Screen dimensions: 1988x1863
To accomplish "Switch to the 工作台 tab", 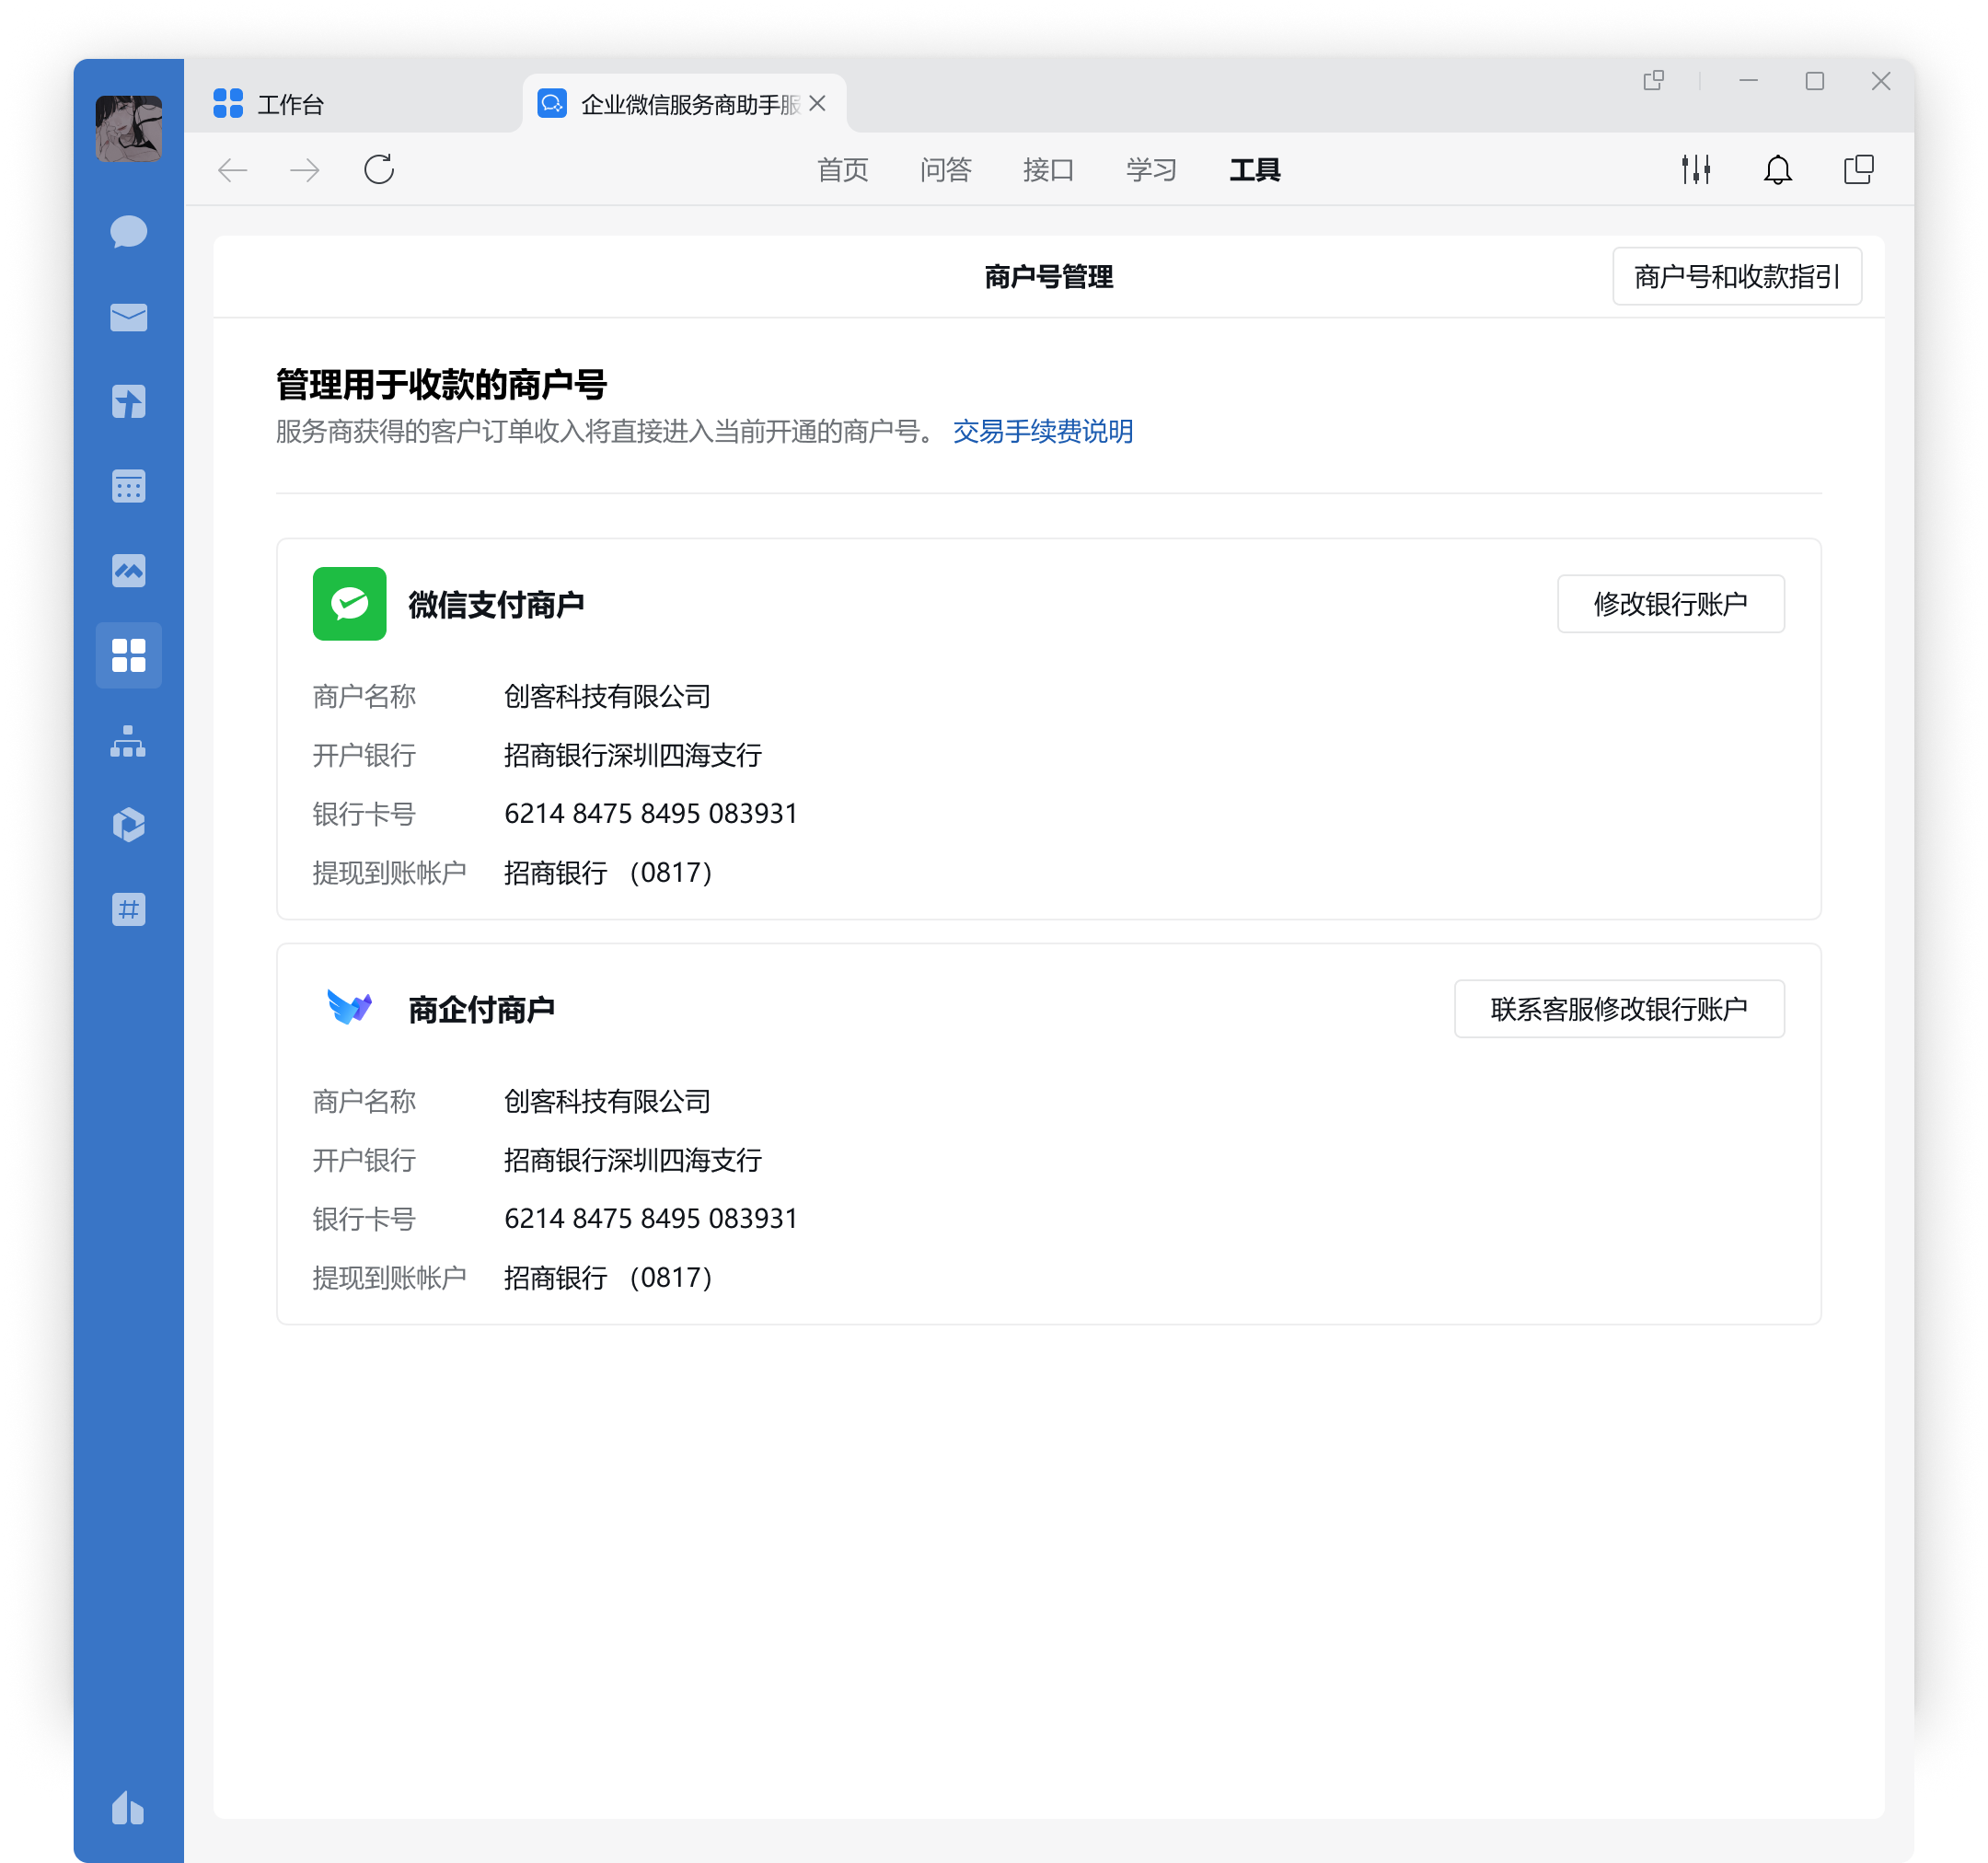I will click(x=268, y=103).
